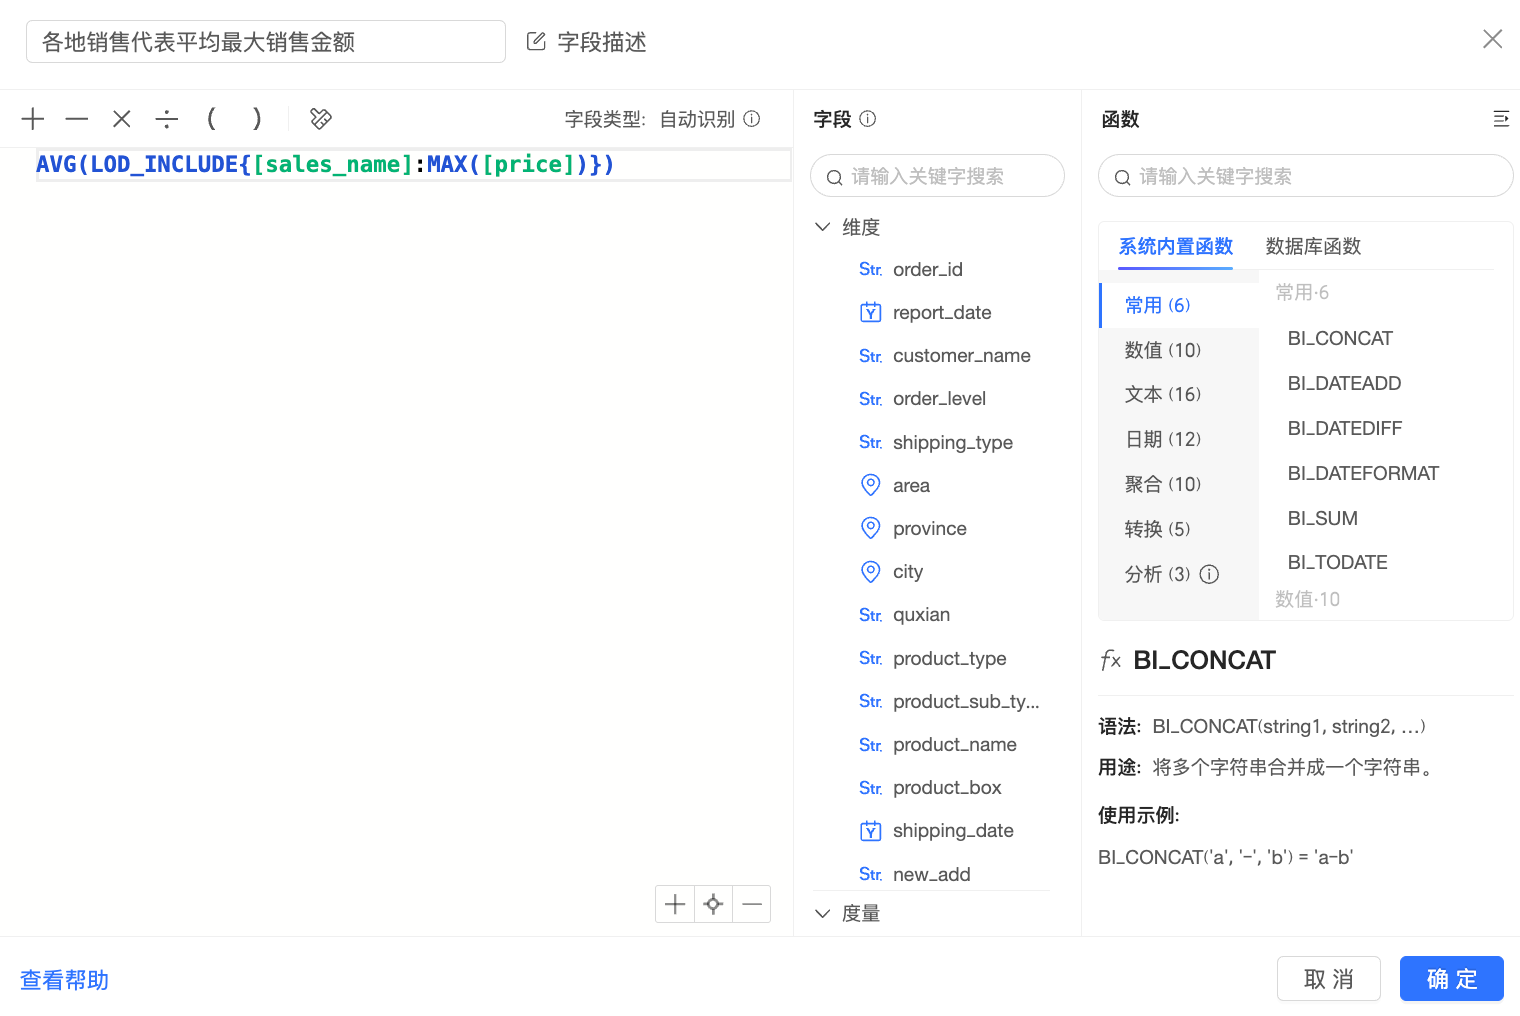This screenshot has width=1520, height=1016.
Task: Reset editor zoom with center target icon
Action: point(713,904)
